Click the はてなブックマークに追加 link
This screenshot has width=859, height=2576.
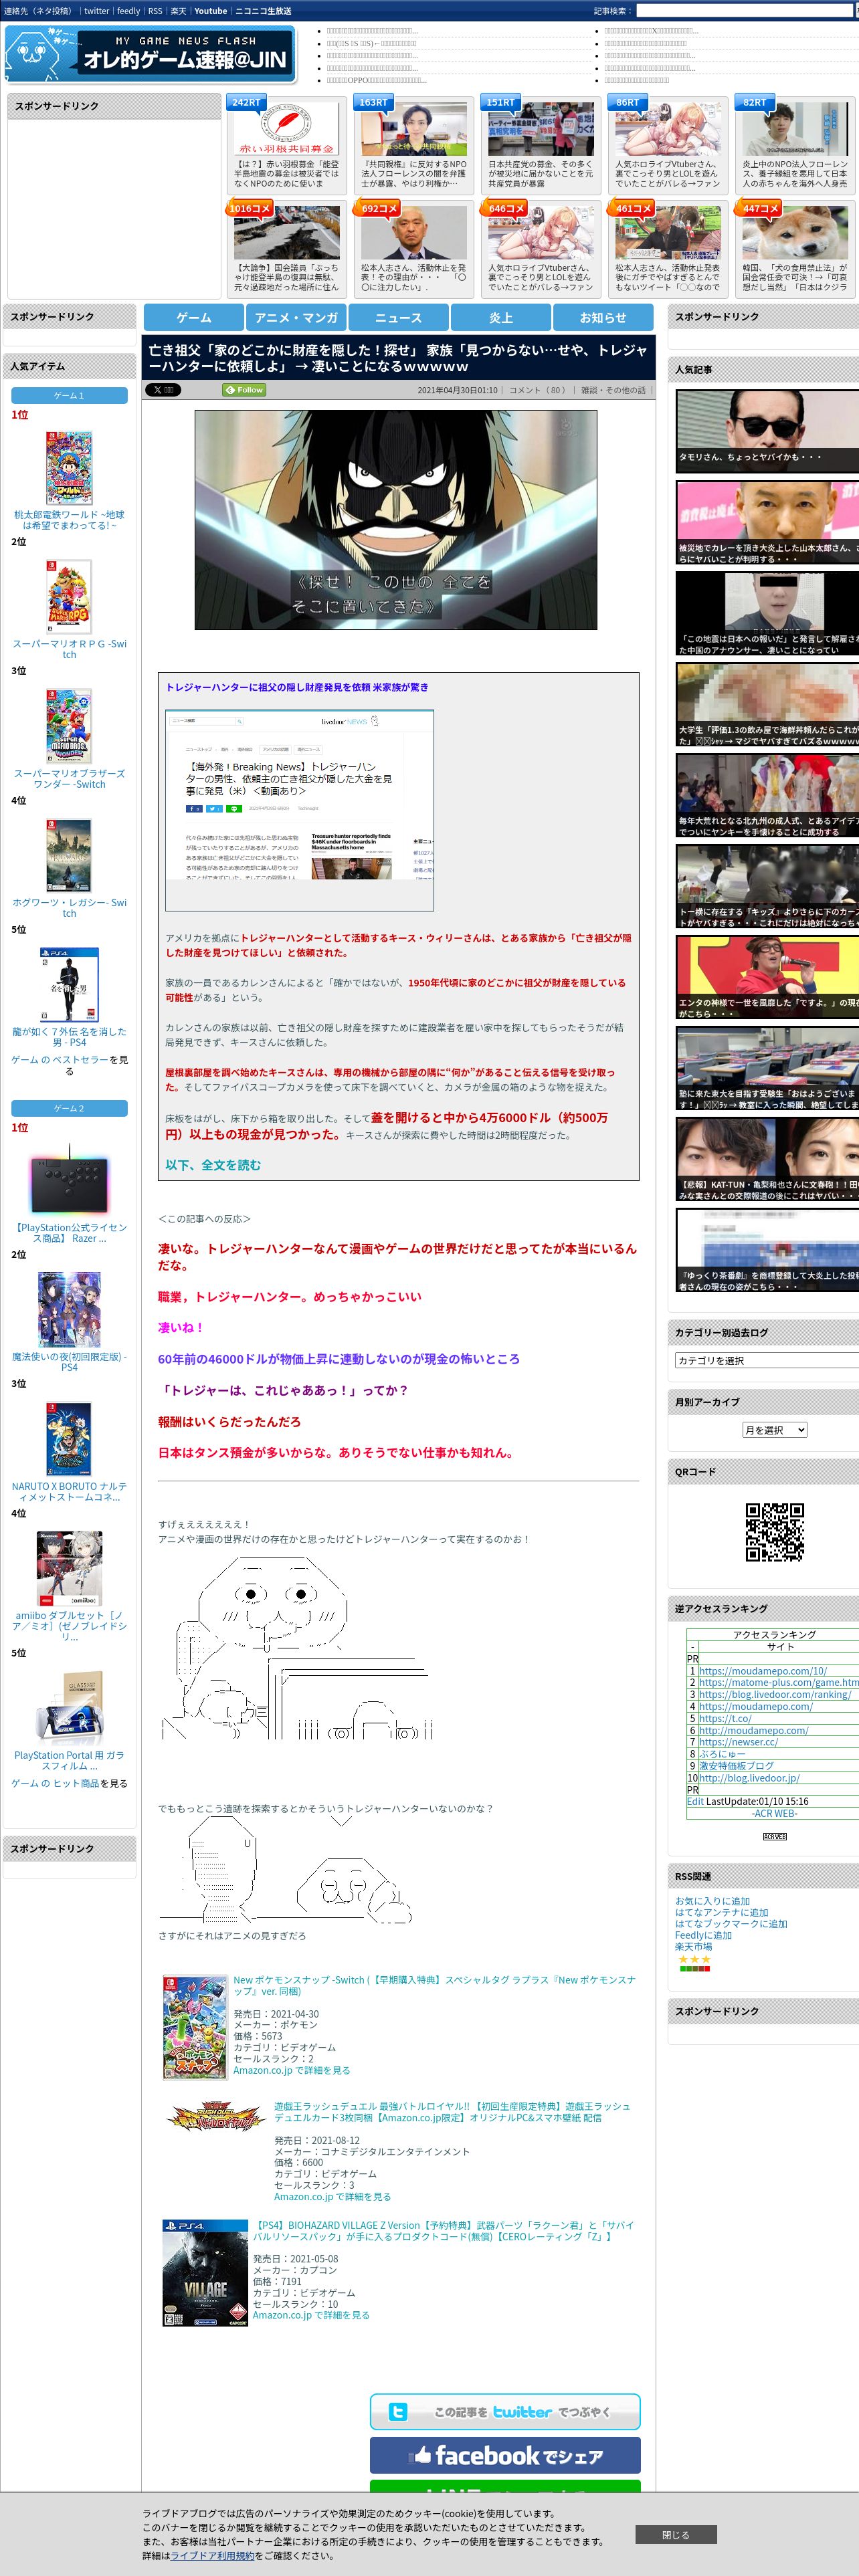point(731,1923)
